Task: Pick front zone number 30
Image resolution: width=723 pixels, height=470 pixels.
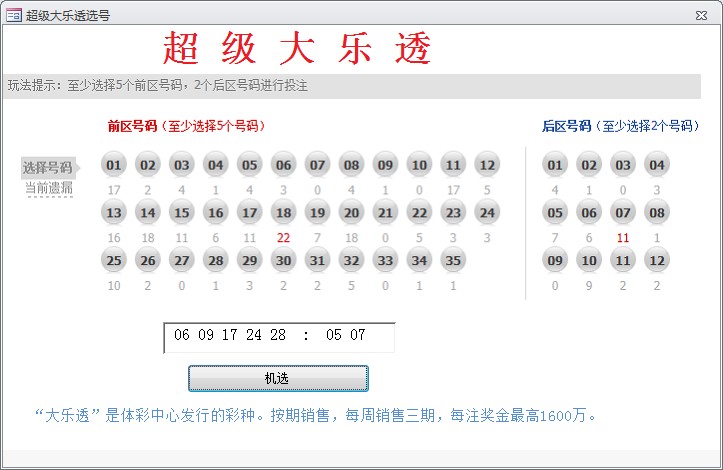Action: click(x=284, y=260)
